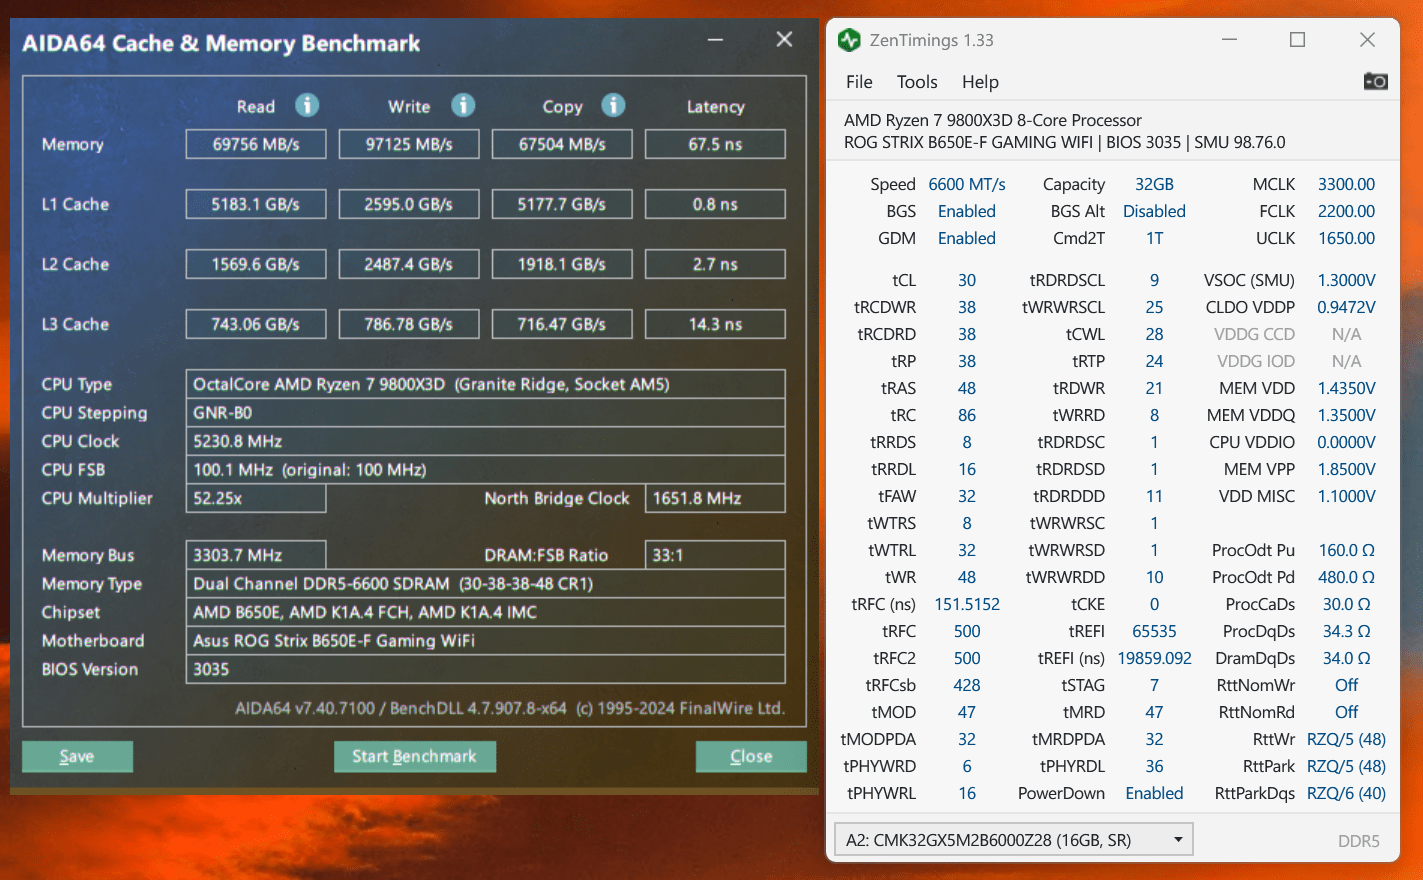Click the CPU Type field OctalCore AMD Ryzen
This screenshot has height=880, width=1423.
485,384
